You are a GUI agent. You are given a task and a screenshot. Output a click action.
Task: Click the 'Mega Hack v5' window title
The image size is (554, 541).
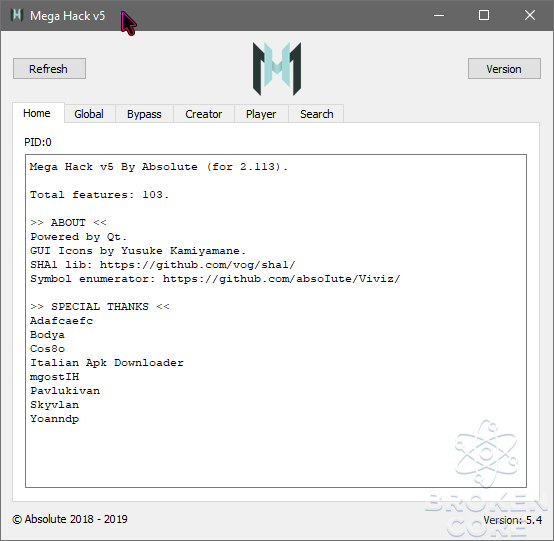[x=67, y=16]
